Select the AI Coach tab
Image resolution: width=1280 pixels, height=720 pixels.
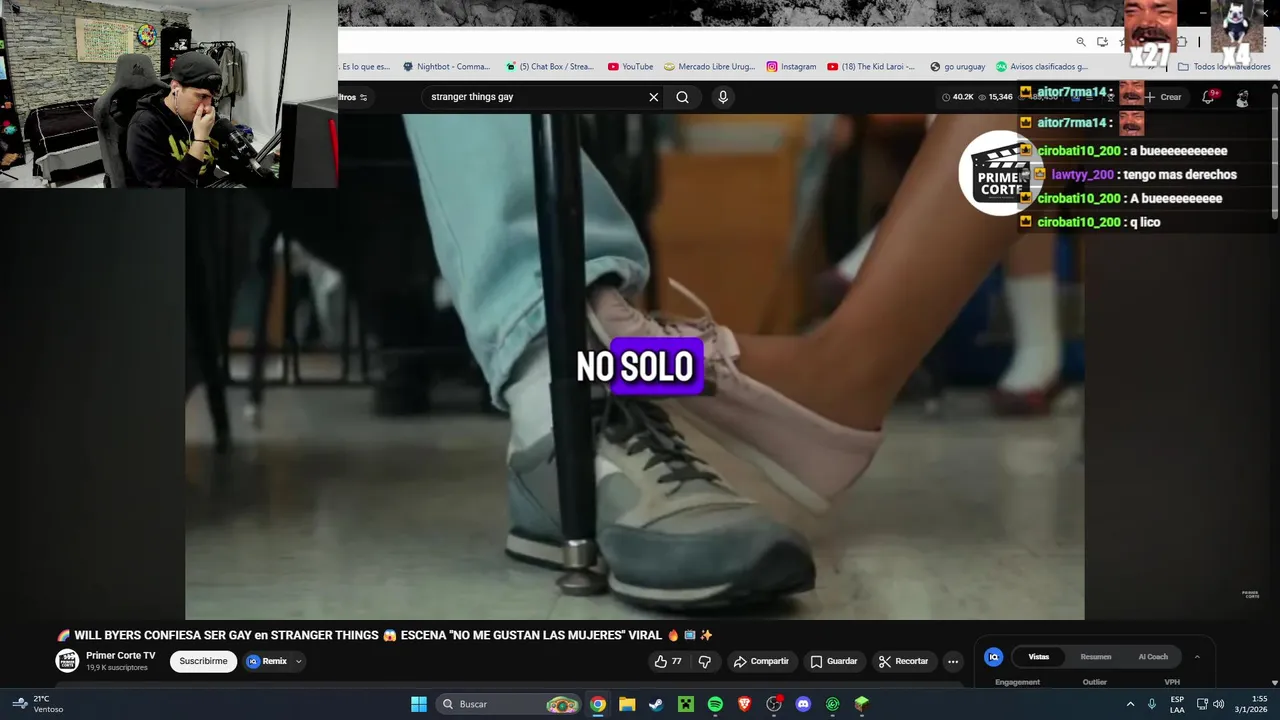(1153, 657)
